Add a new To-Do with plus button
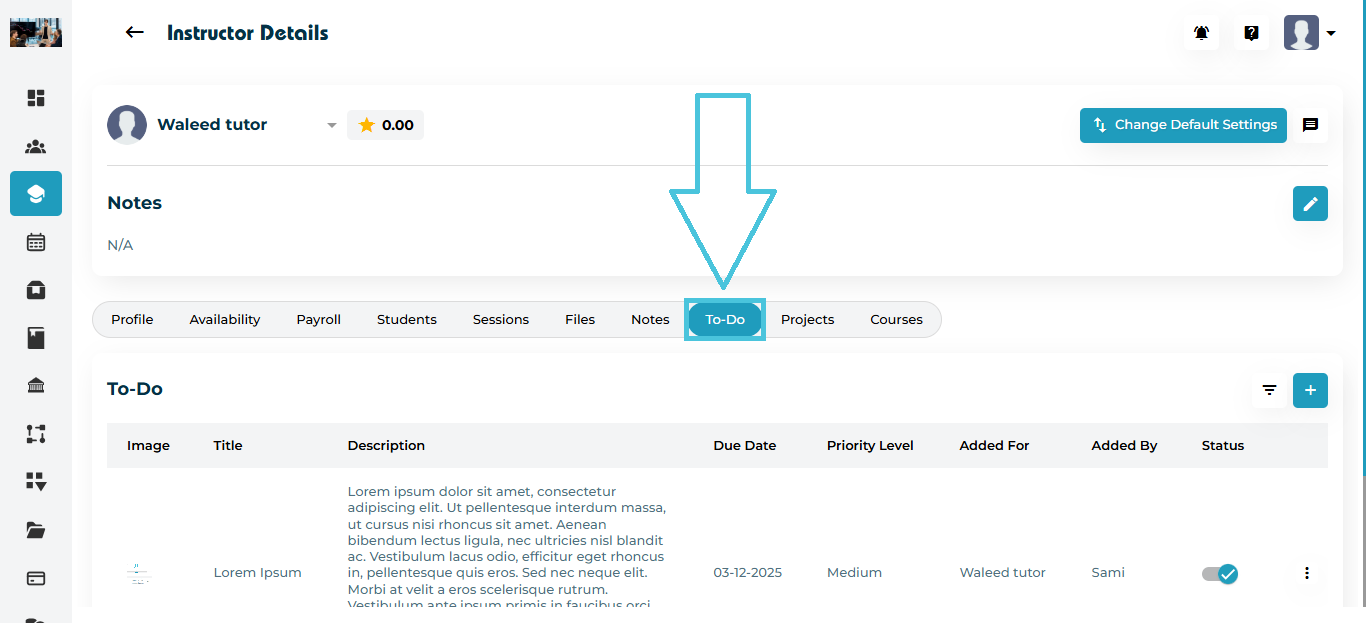1366x623 pixels. click(1310, 390)
